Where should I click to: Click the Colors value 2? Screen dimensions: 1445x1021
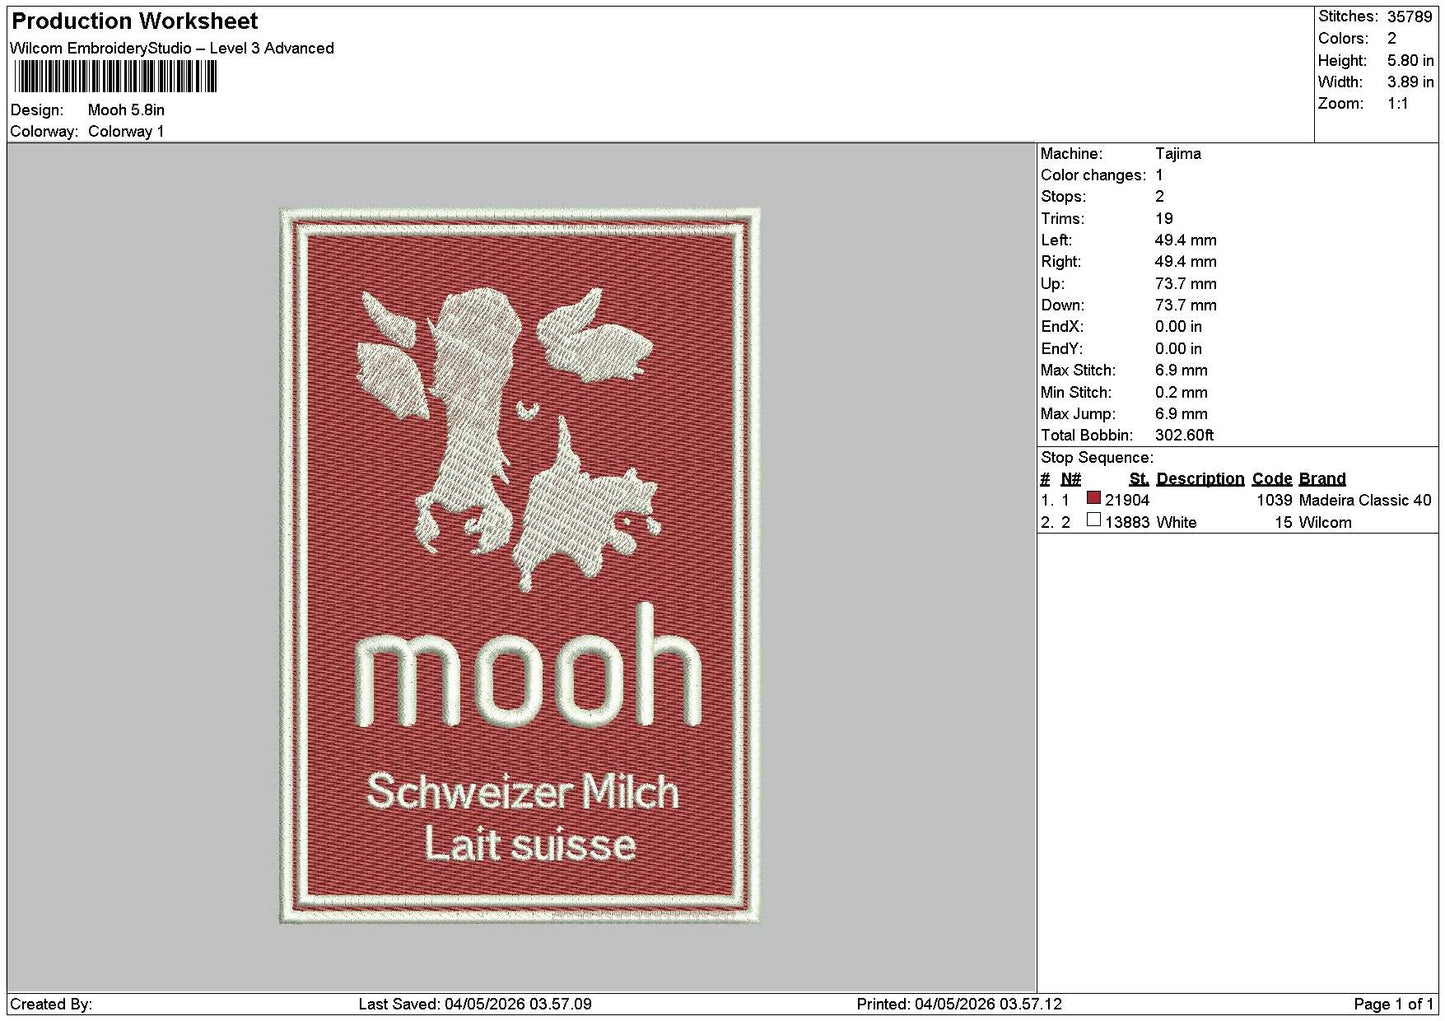tap(1391, 38)
